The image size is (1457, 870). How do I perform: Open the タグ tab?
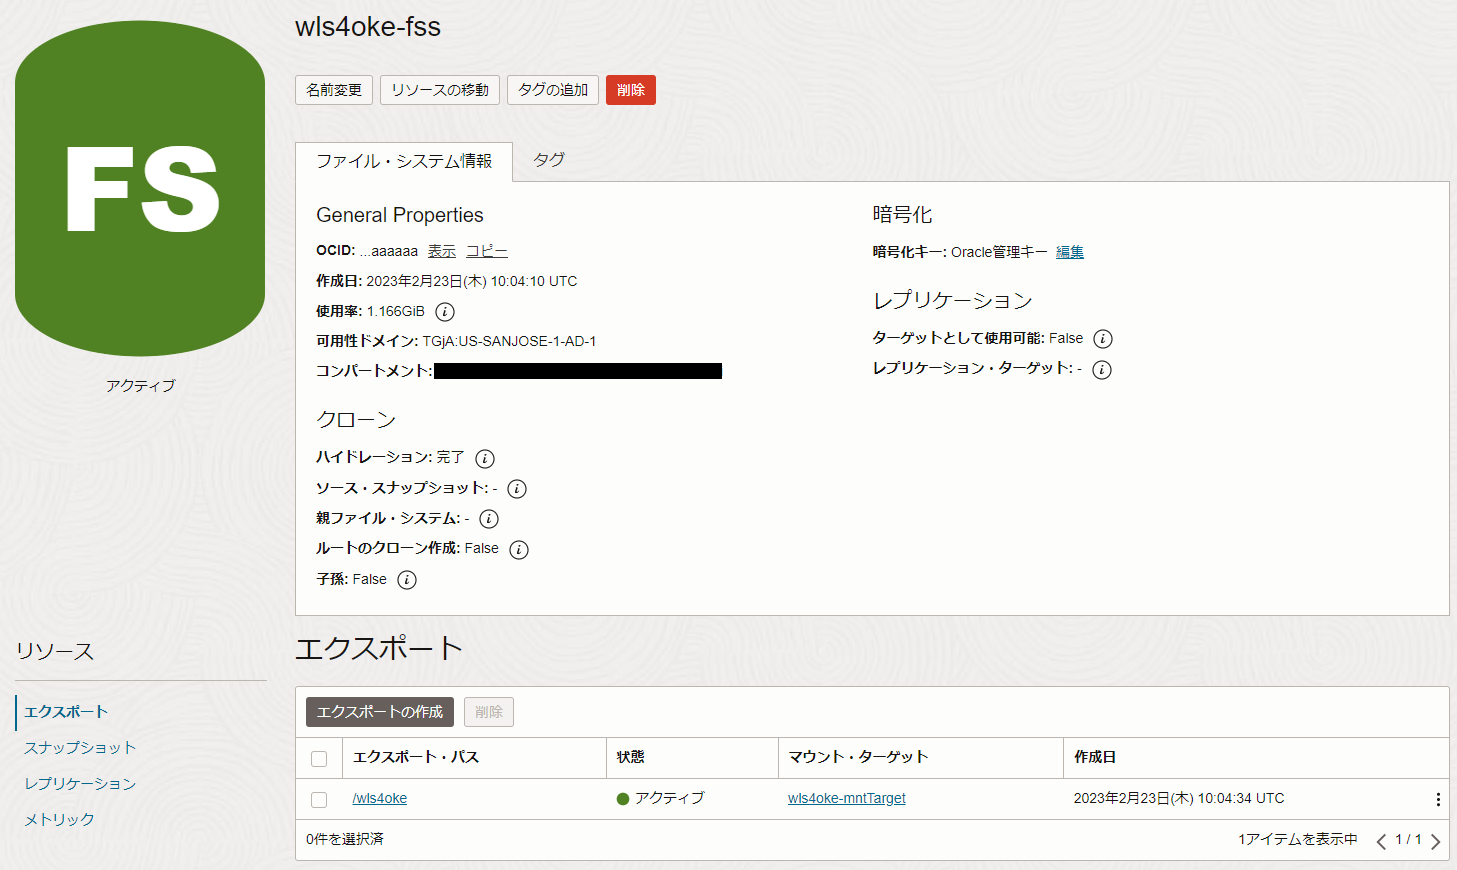(549, 160)
